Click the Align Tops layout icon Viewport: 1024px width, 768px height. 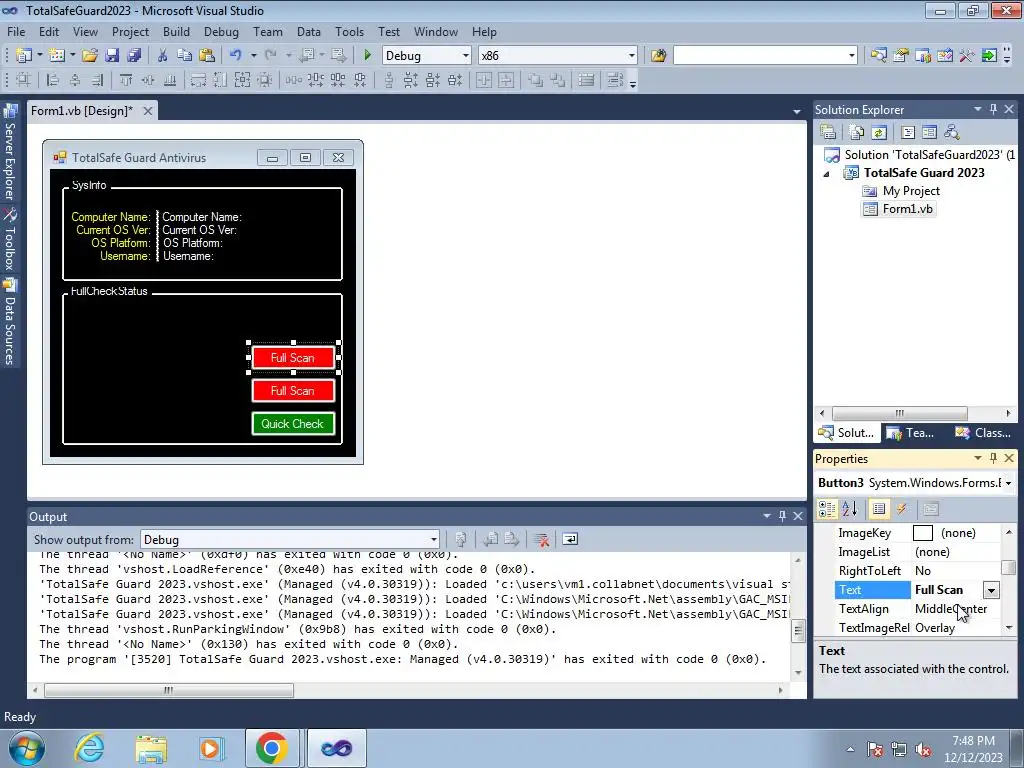[x=126, y=80]
